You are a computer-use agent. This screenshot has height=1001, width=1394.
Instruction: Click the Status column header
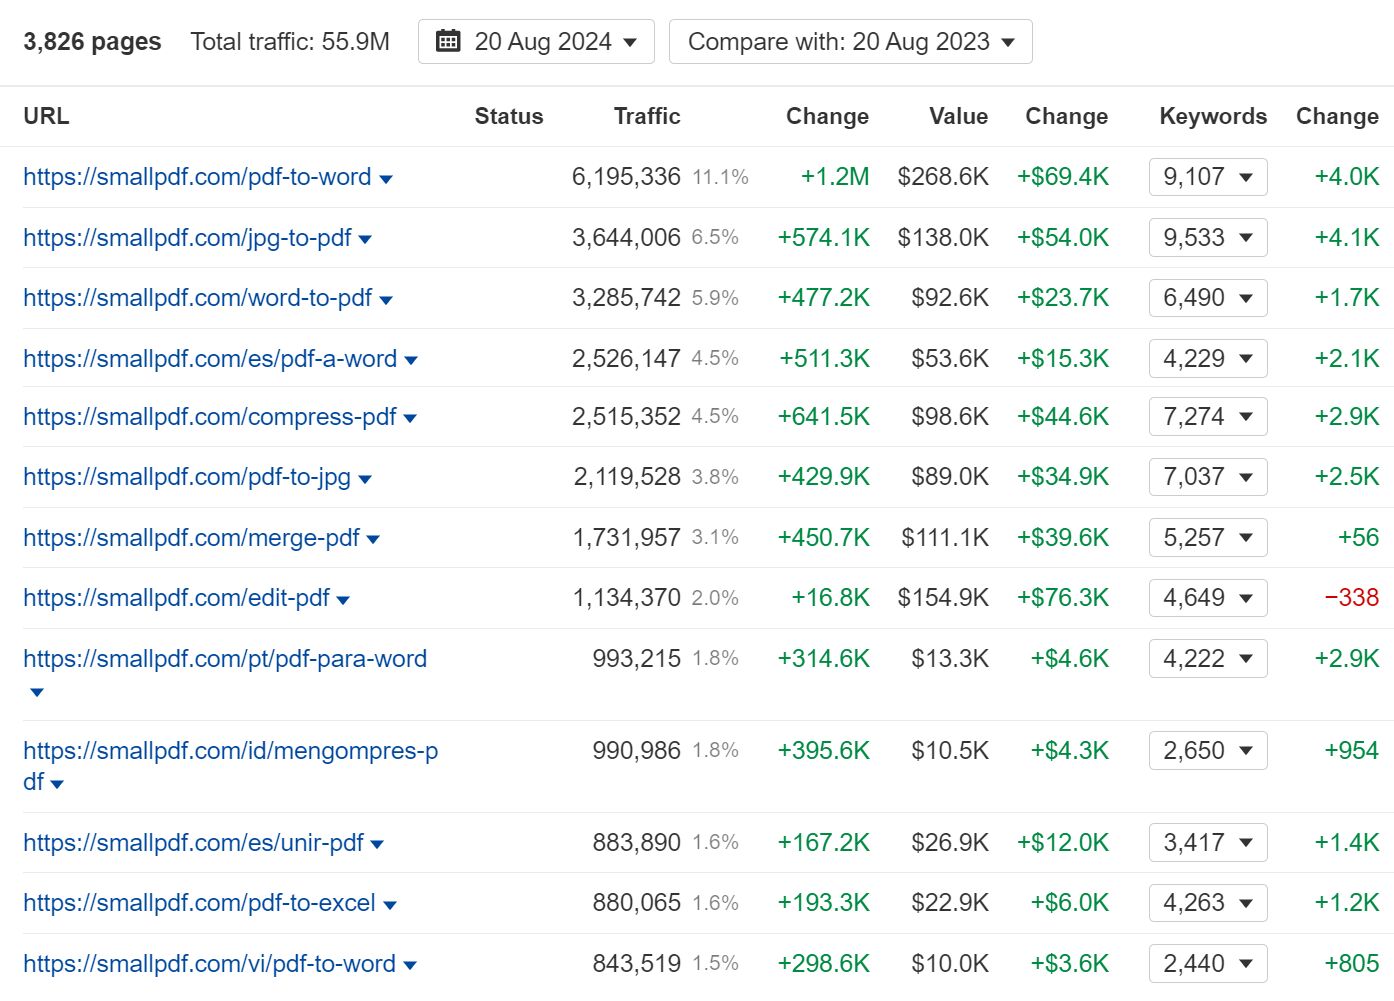coord(509,116)
